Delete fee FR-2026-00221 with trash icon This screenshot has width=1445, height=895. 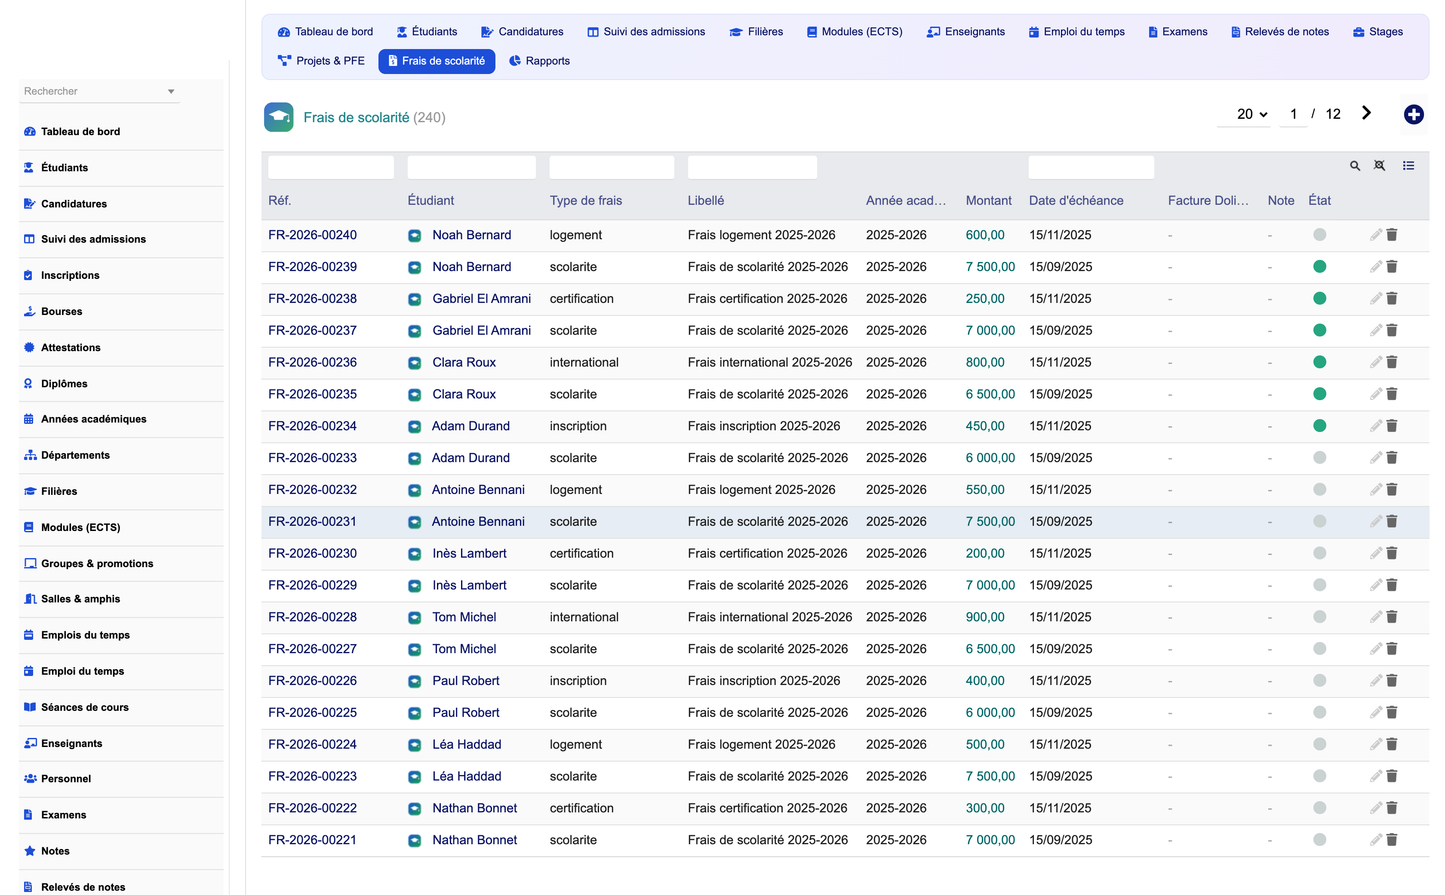coord(1392,840)
